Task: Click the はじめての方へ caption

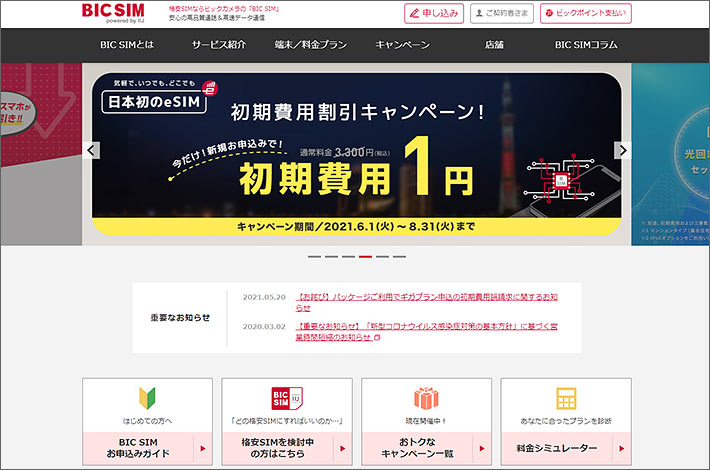Action: [x=147, y=421]
